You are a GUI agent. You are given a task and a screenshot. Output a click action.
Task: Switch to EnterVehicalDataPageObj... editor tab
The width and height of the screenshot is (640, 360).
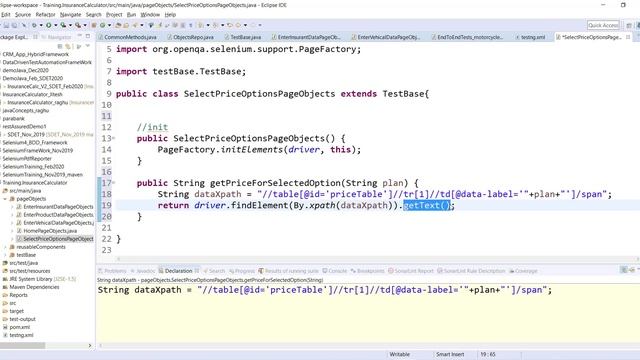click(x=385, y=37)
